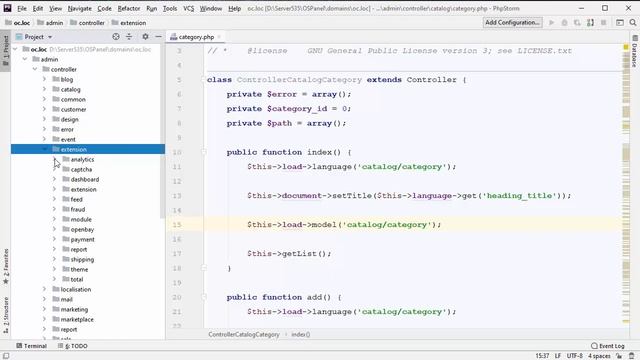
Task: Click the 15:37 cursor position indicator
Action: pos(542,356)
